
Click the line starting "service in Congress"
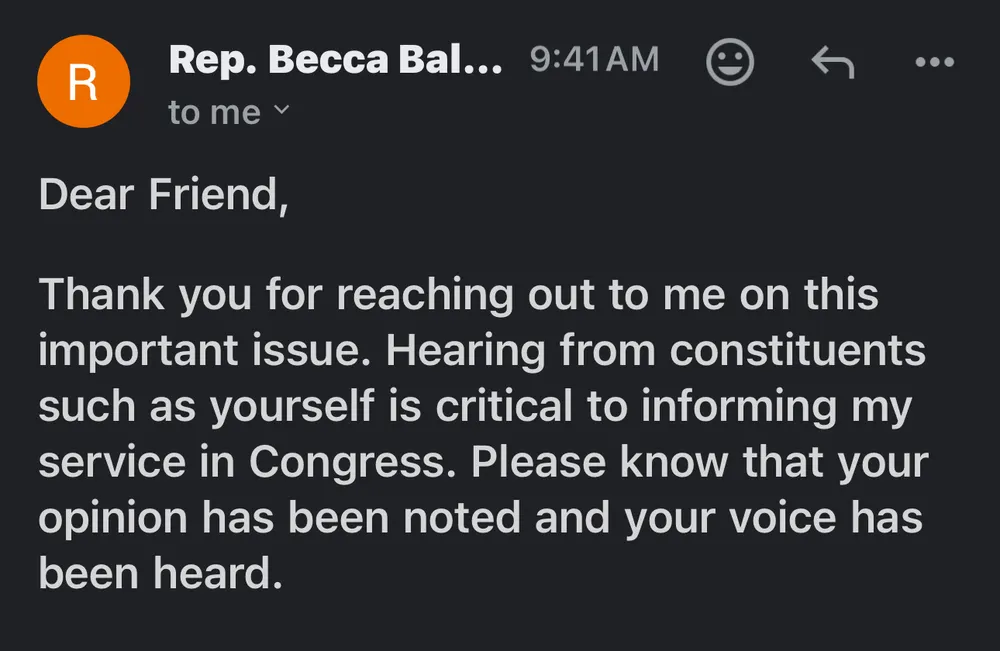[483, 463]
